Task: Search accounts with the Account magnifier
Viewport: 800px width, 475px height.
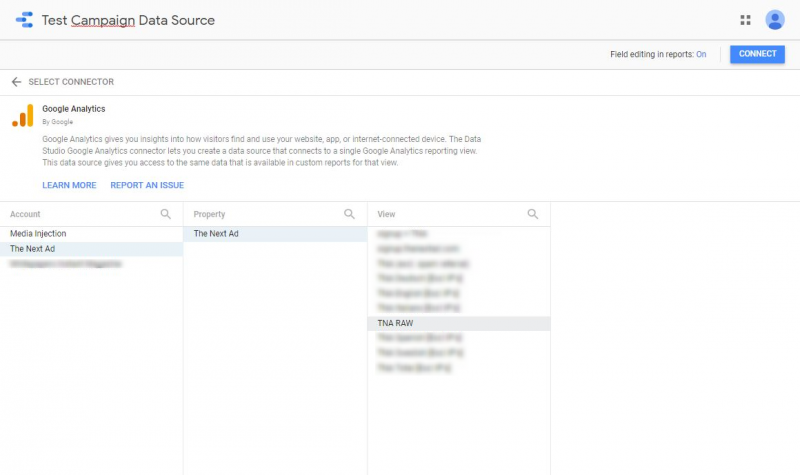Action: pos(166,214)
